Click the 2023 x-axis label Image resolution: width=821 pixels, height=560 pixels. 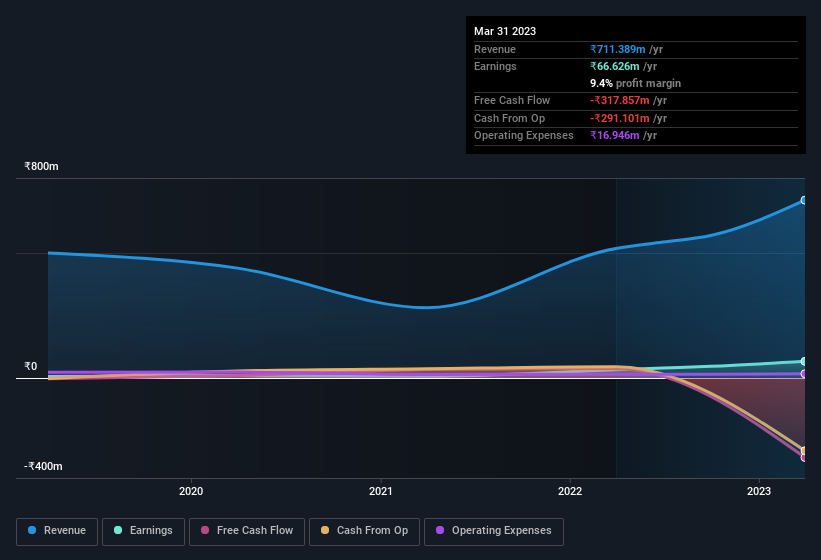tap(759, 491)
